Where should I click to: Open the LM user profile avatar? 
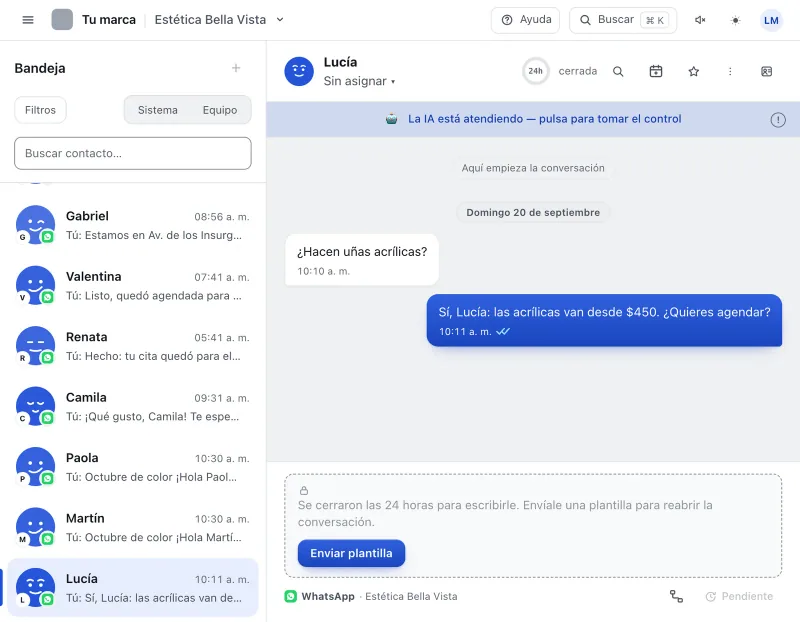coord(771,20)
